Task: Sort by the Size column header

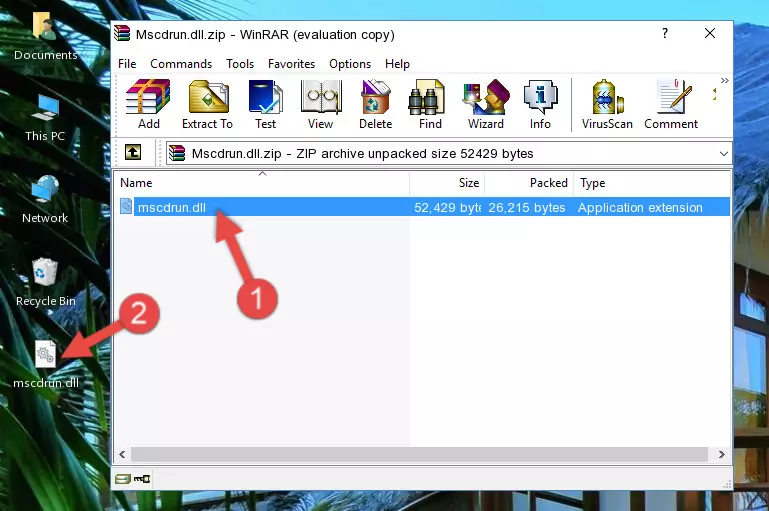Action: point(447,183)
